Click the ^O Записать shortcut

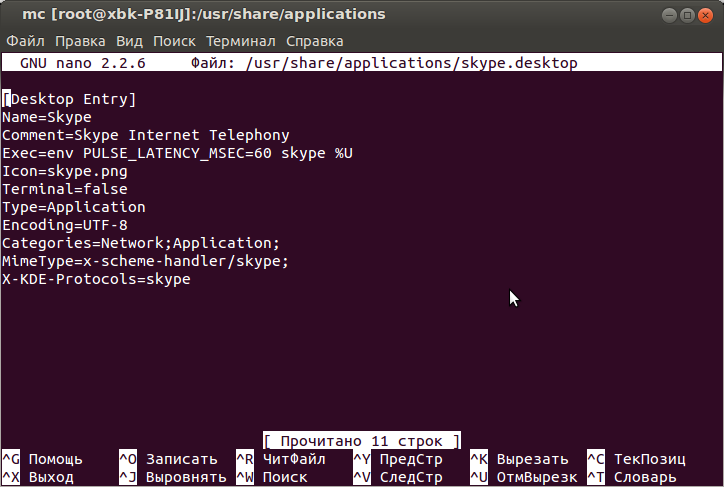169,459
